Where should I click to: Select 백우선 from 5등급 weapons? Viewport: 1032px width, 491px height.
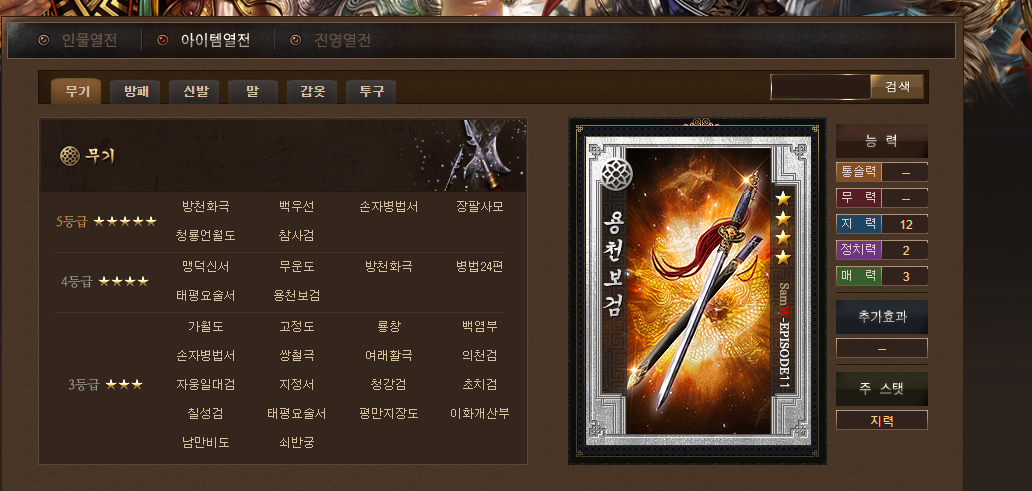[297, 207]
